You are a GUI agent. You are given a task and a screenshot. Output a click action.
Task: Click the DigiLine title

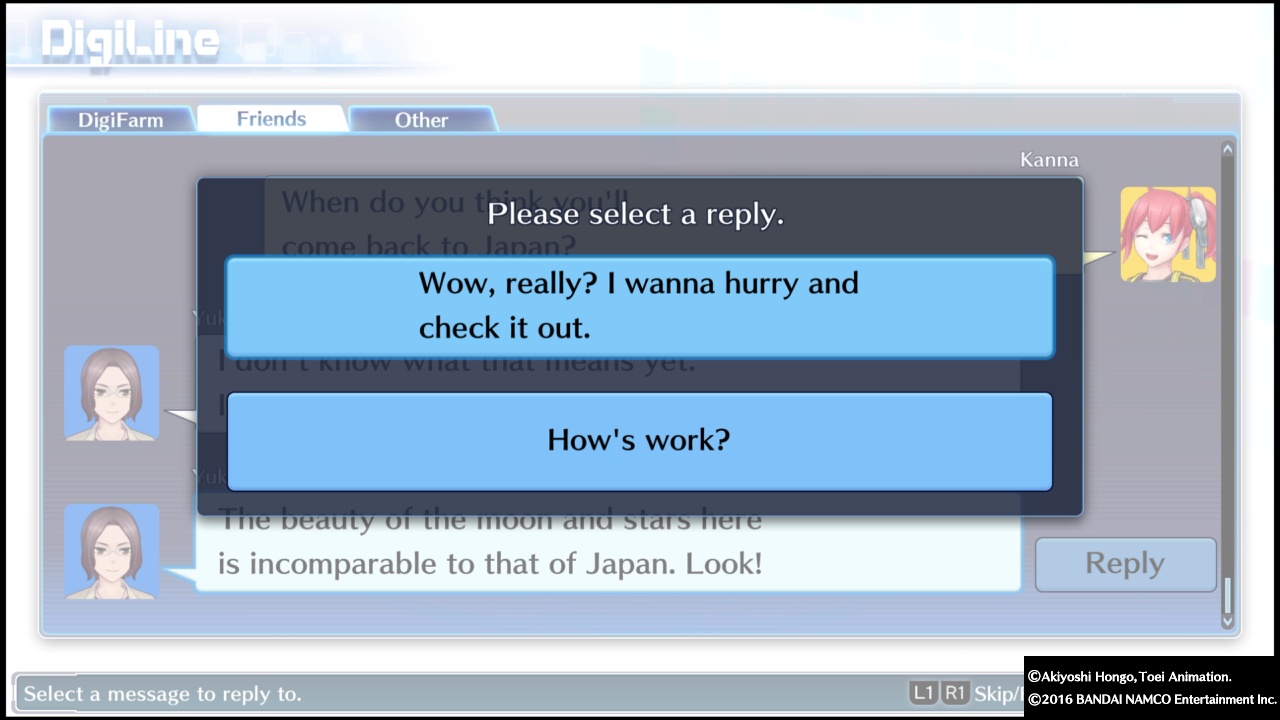click(130, 41)
